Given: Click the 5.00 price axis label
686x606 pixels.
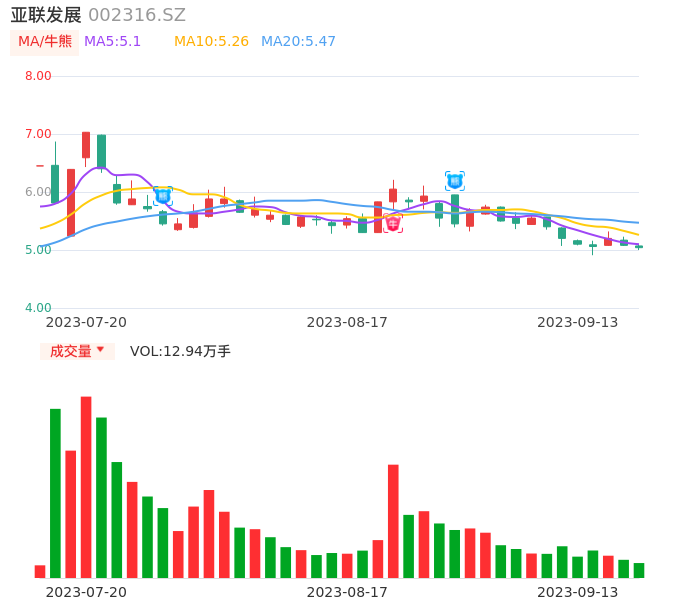Looking at the screenshot, I should coord(38,250).
